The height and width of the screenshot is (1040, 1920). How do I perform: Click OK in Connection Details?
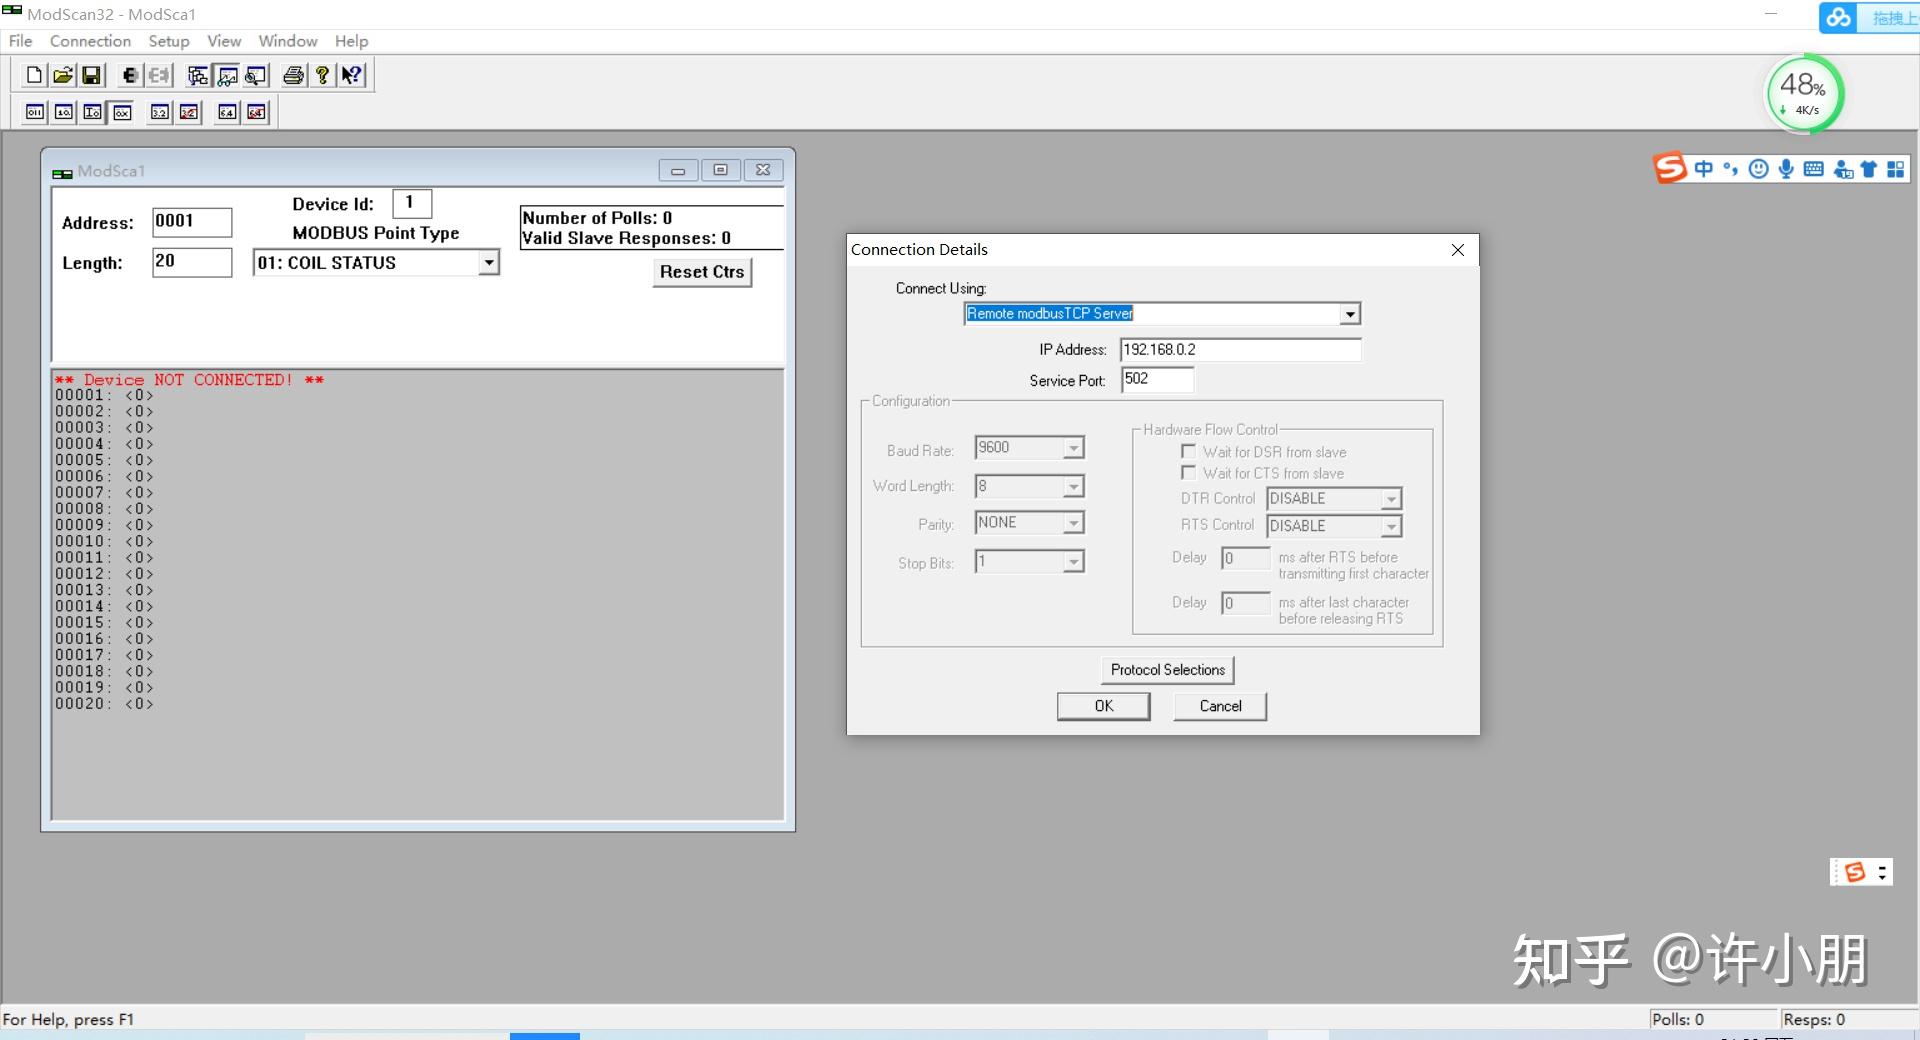pyautogui.click(x=1103, y=706)
